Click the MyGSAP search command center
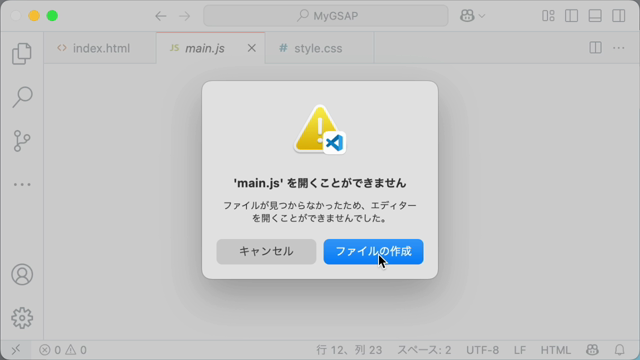This screenshot has width=640, height=360. (x=326, y=16)
